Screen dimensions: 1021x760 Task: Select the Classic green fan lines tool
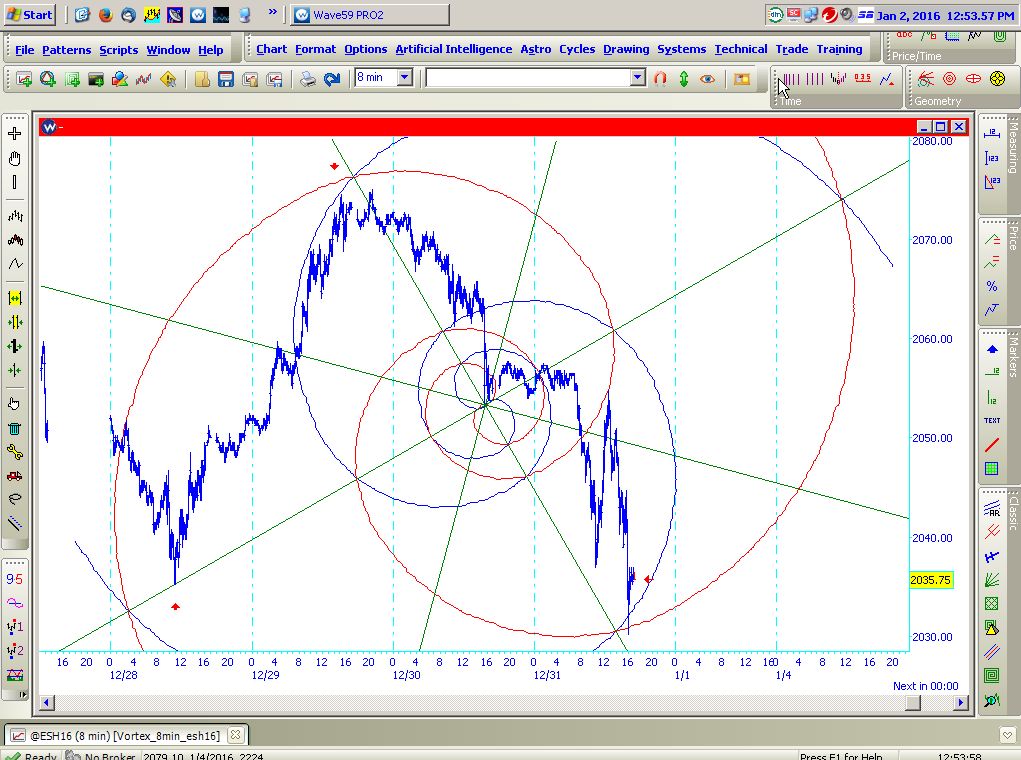(992, 580)
